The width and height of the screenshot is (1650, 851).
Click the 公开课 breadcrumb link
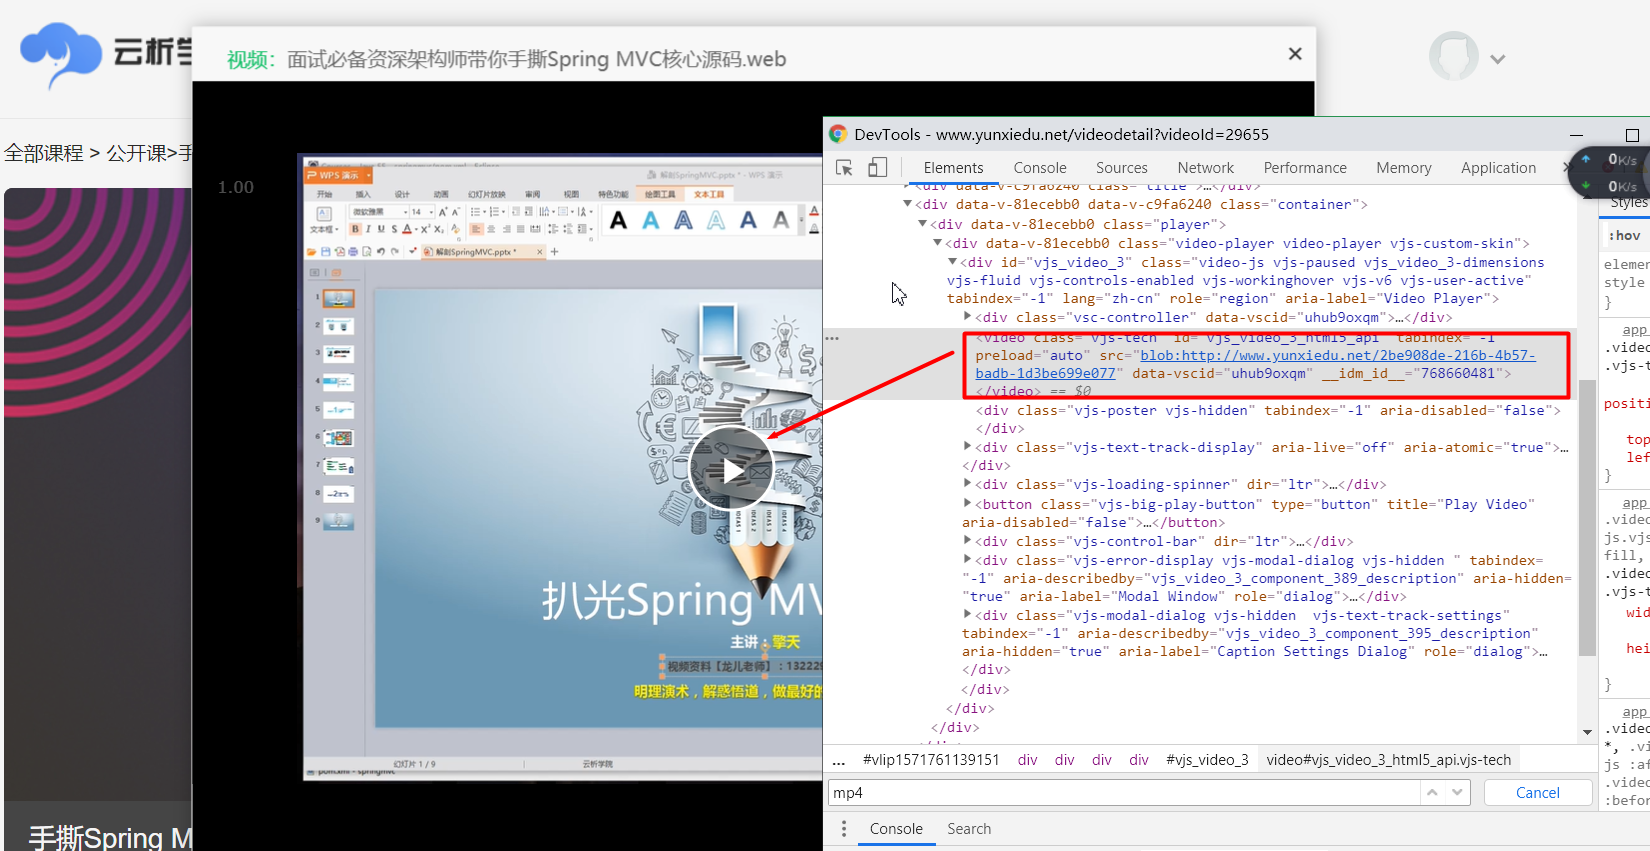pos(135,153)
